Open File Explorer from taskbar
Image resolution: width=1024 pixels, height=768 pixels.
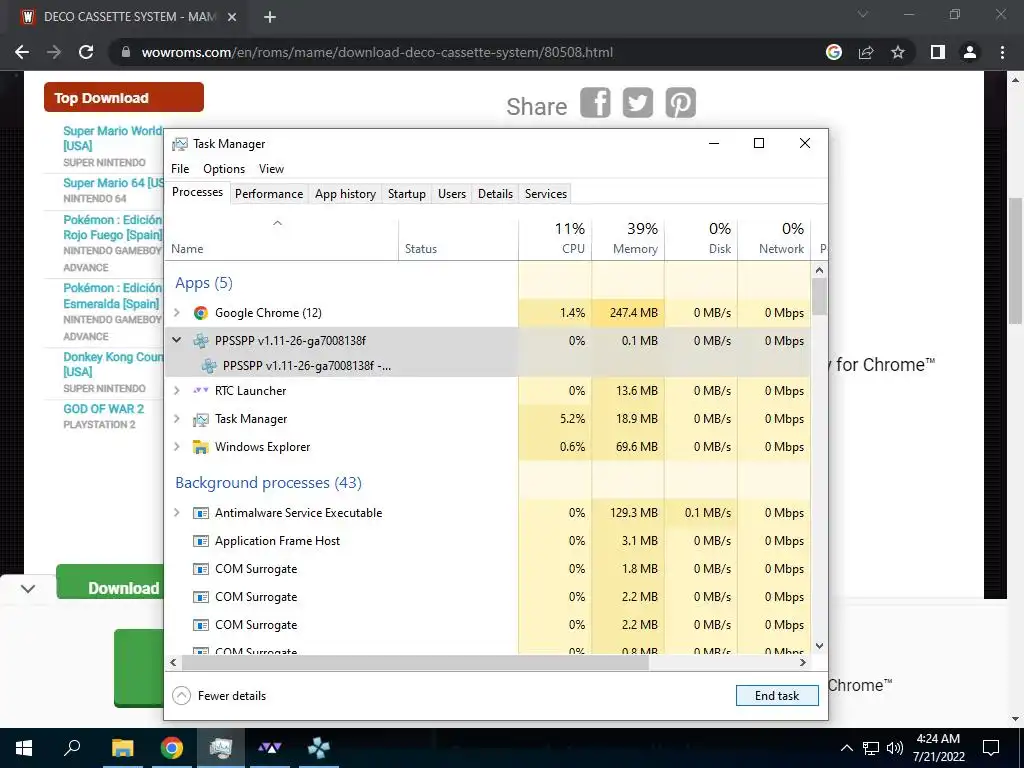[x=122, y=748]
